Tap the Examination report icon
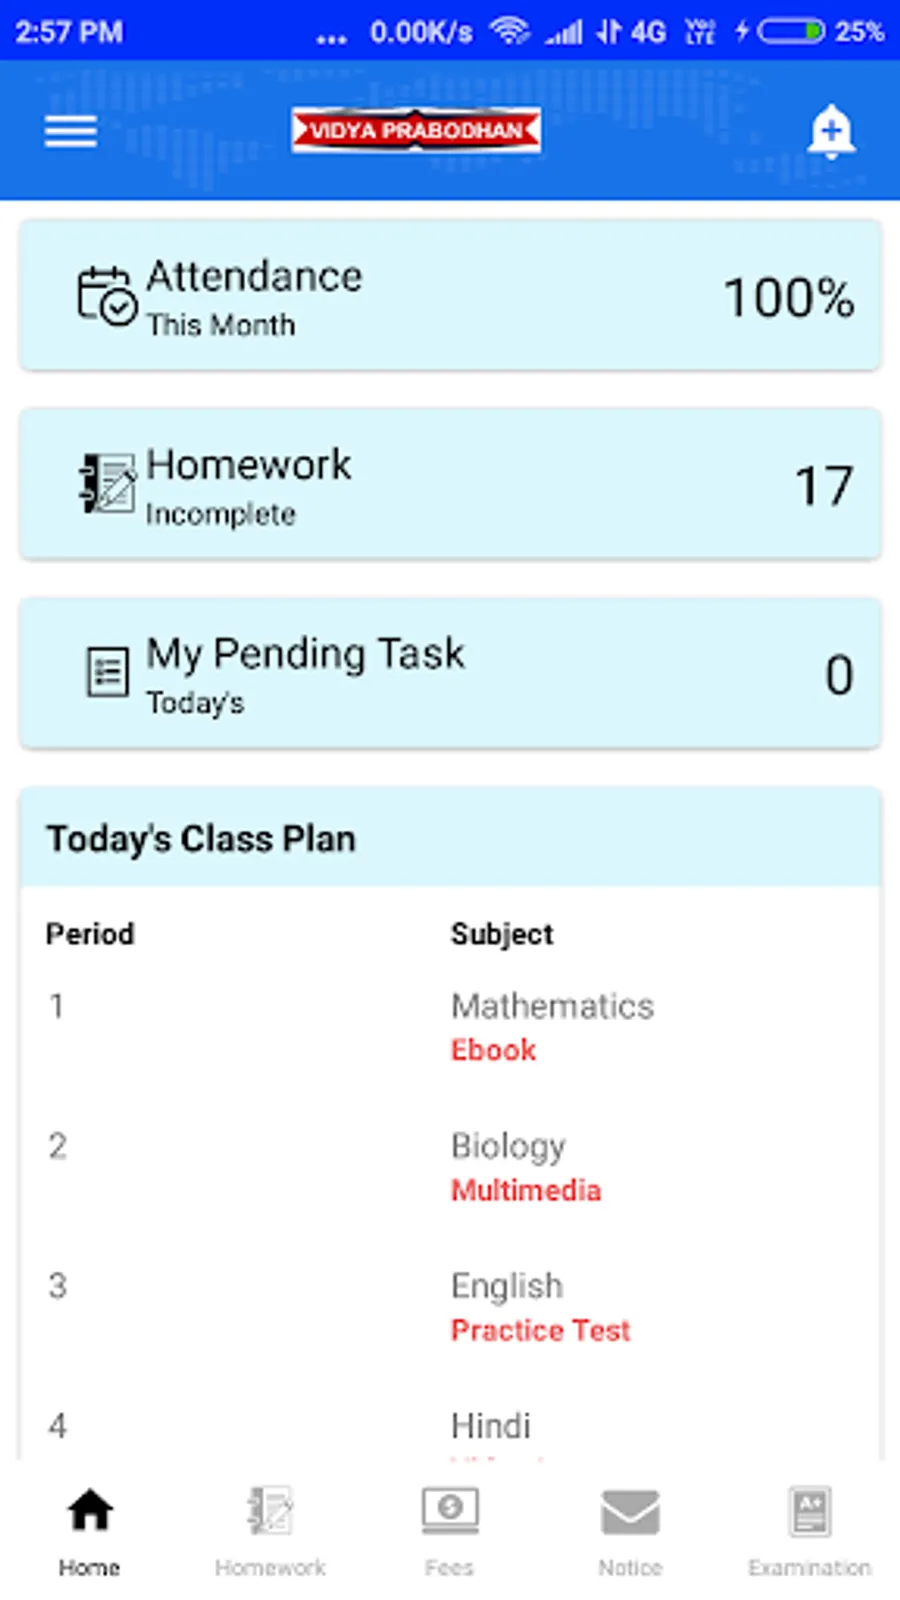The height and width of the screenshot is (1600, 900). (x=809, y=1511)
